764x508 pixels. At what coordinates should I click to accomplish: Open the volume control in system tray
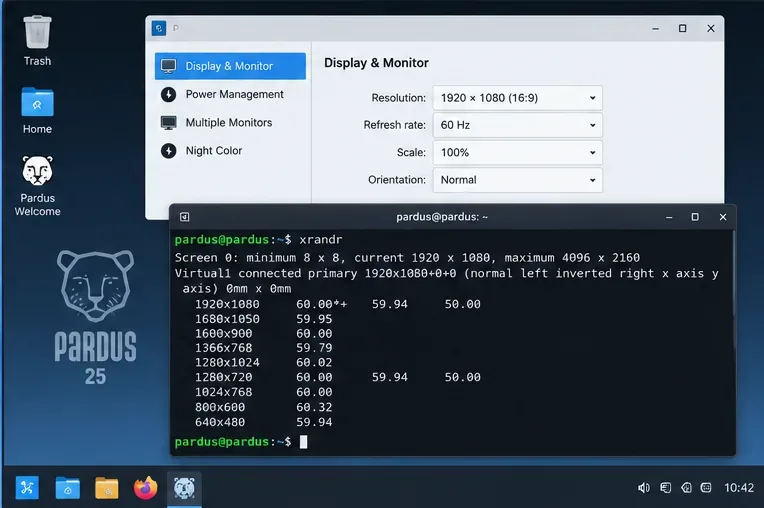click(x=644, y=488)
